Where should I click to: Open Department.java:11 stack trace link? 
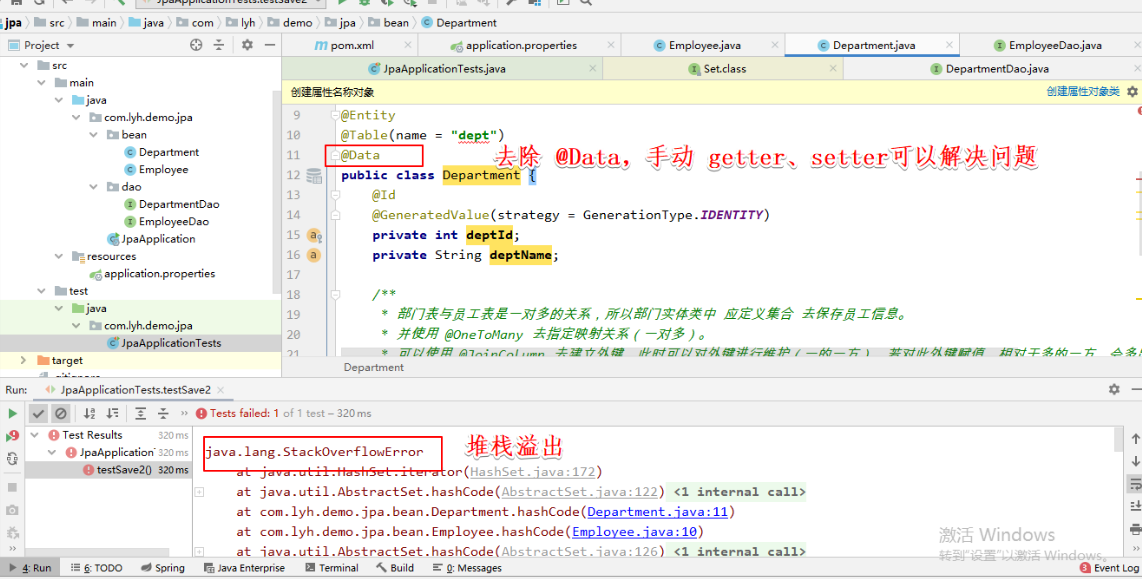(658, 512)
